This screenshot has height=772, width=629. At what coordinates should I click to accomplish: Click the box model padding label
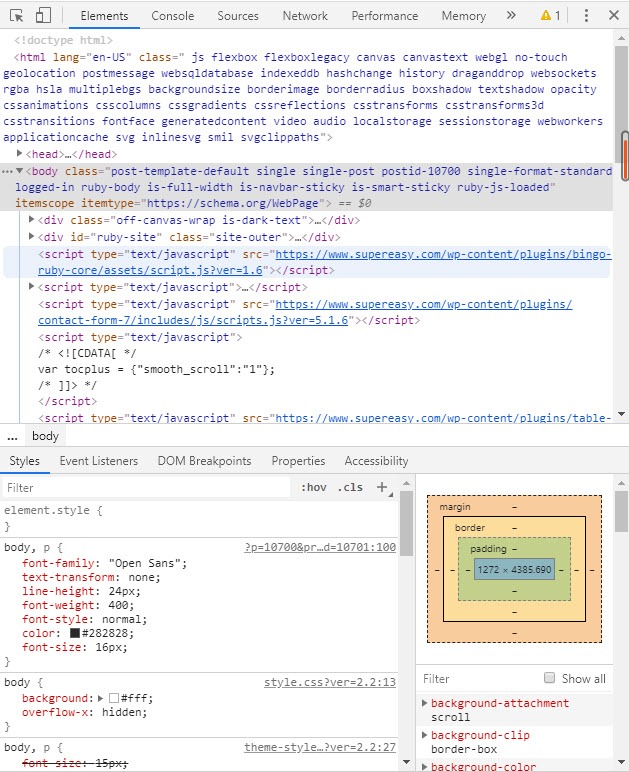coord(488,548)
